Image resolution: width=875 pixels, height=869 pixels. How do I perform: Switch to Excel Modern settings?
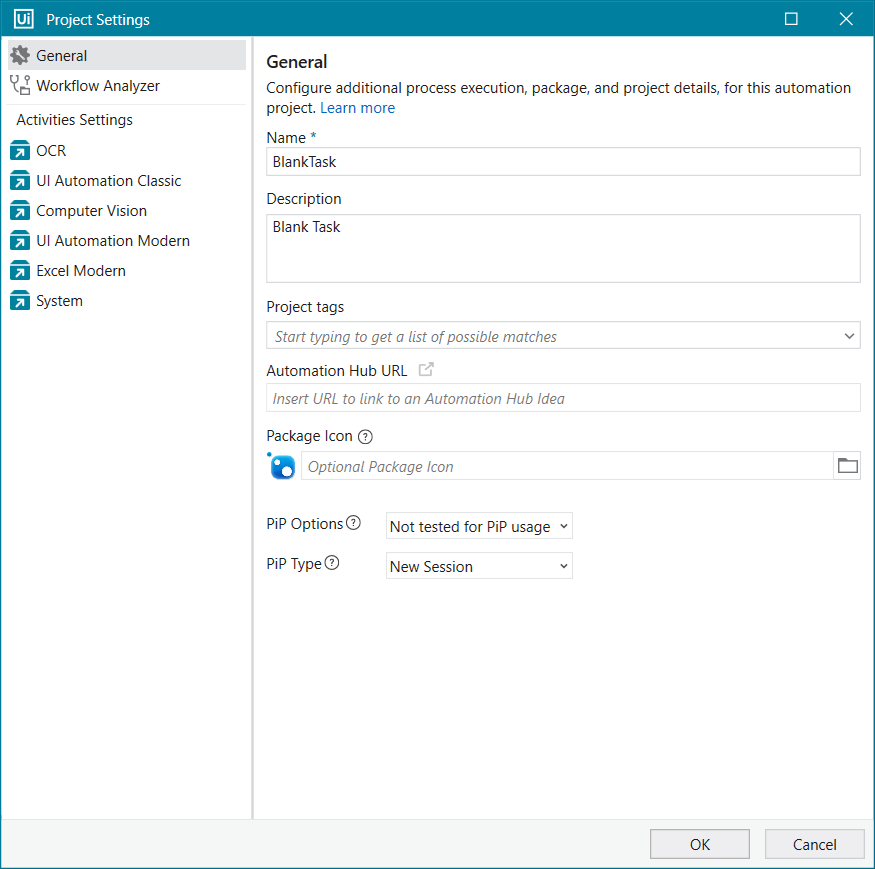click(81, 271)
